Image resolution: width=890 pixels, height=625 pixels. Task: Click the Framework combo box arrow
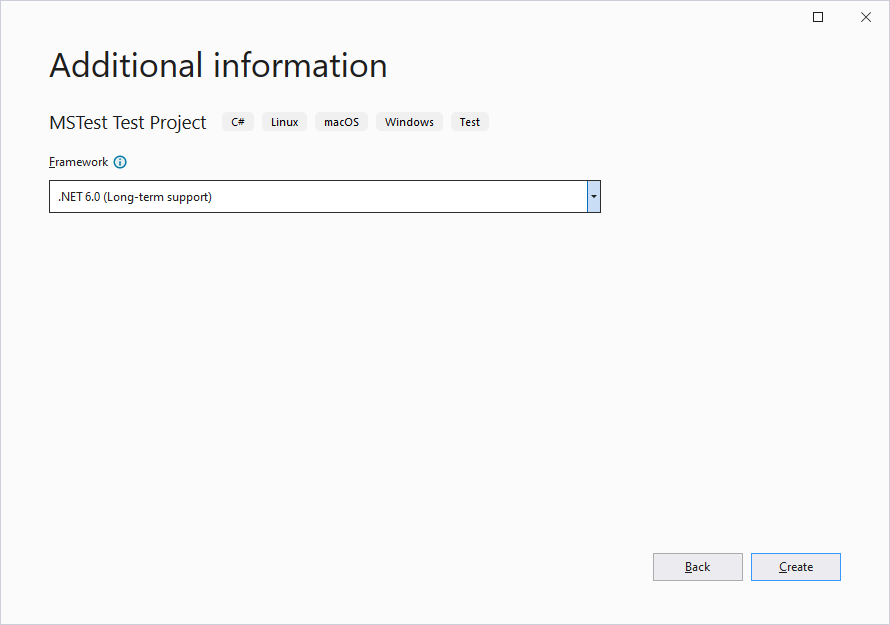click(593, 196)
